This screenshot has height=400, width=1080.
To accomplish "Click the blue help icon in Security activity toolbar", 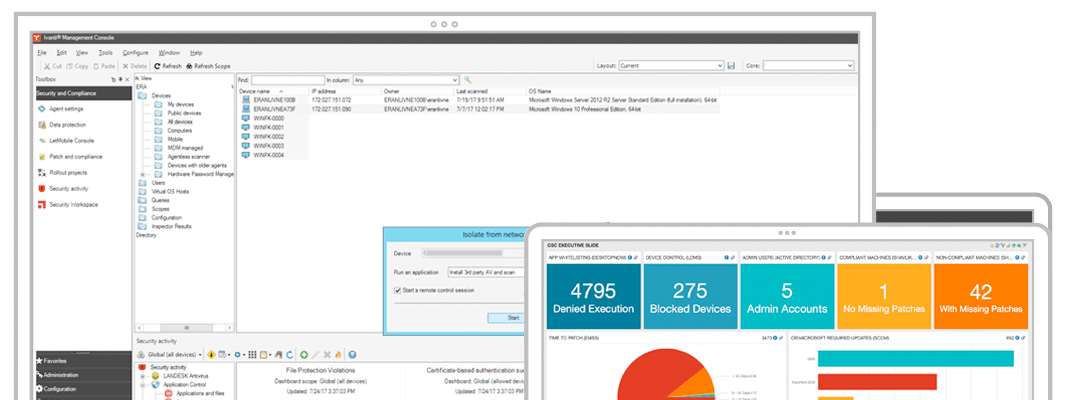I will point(352,355).
